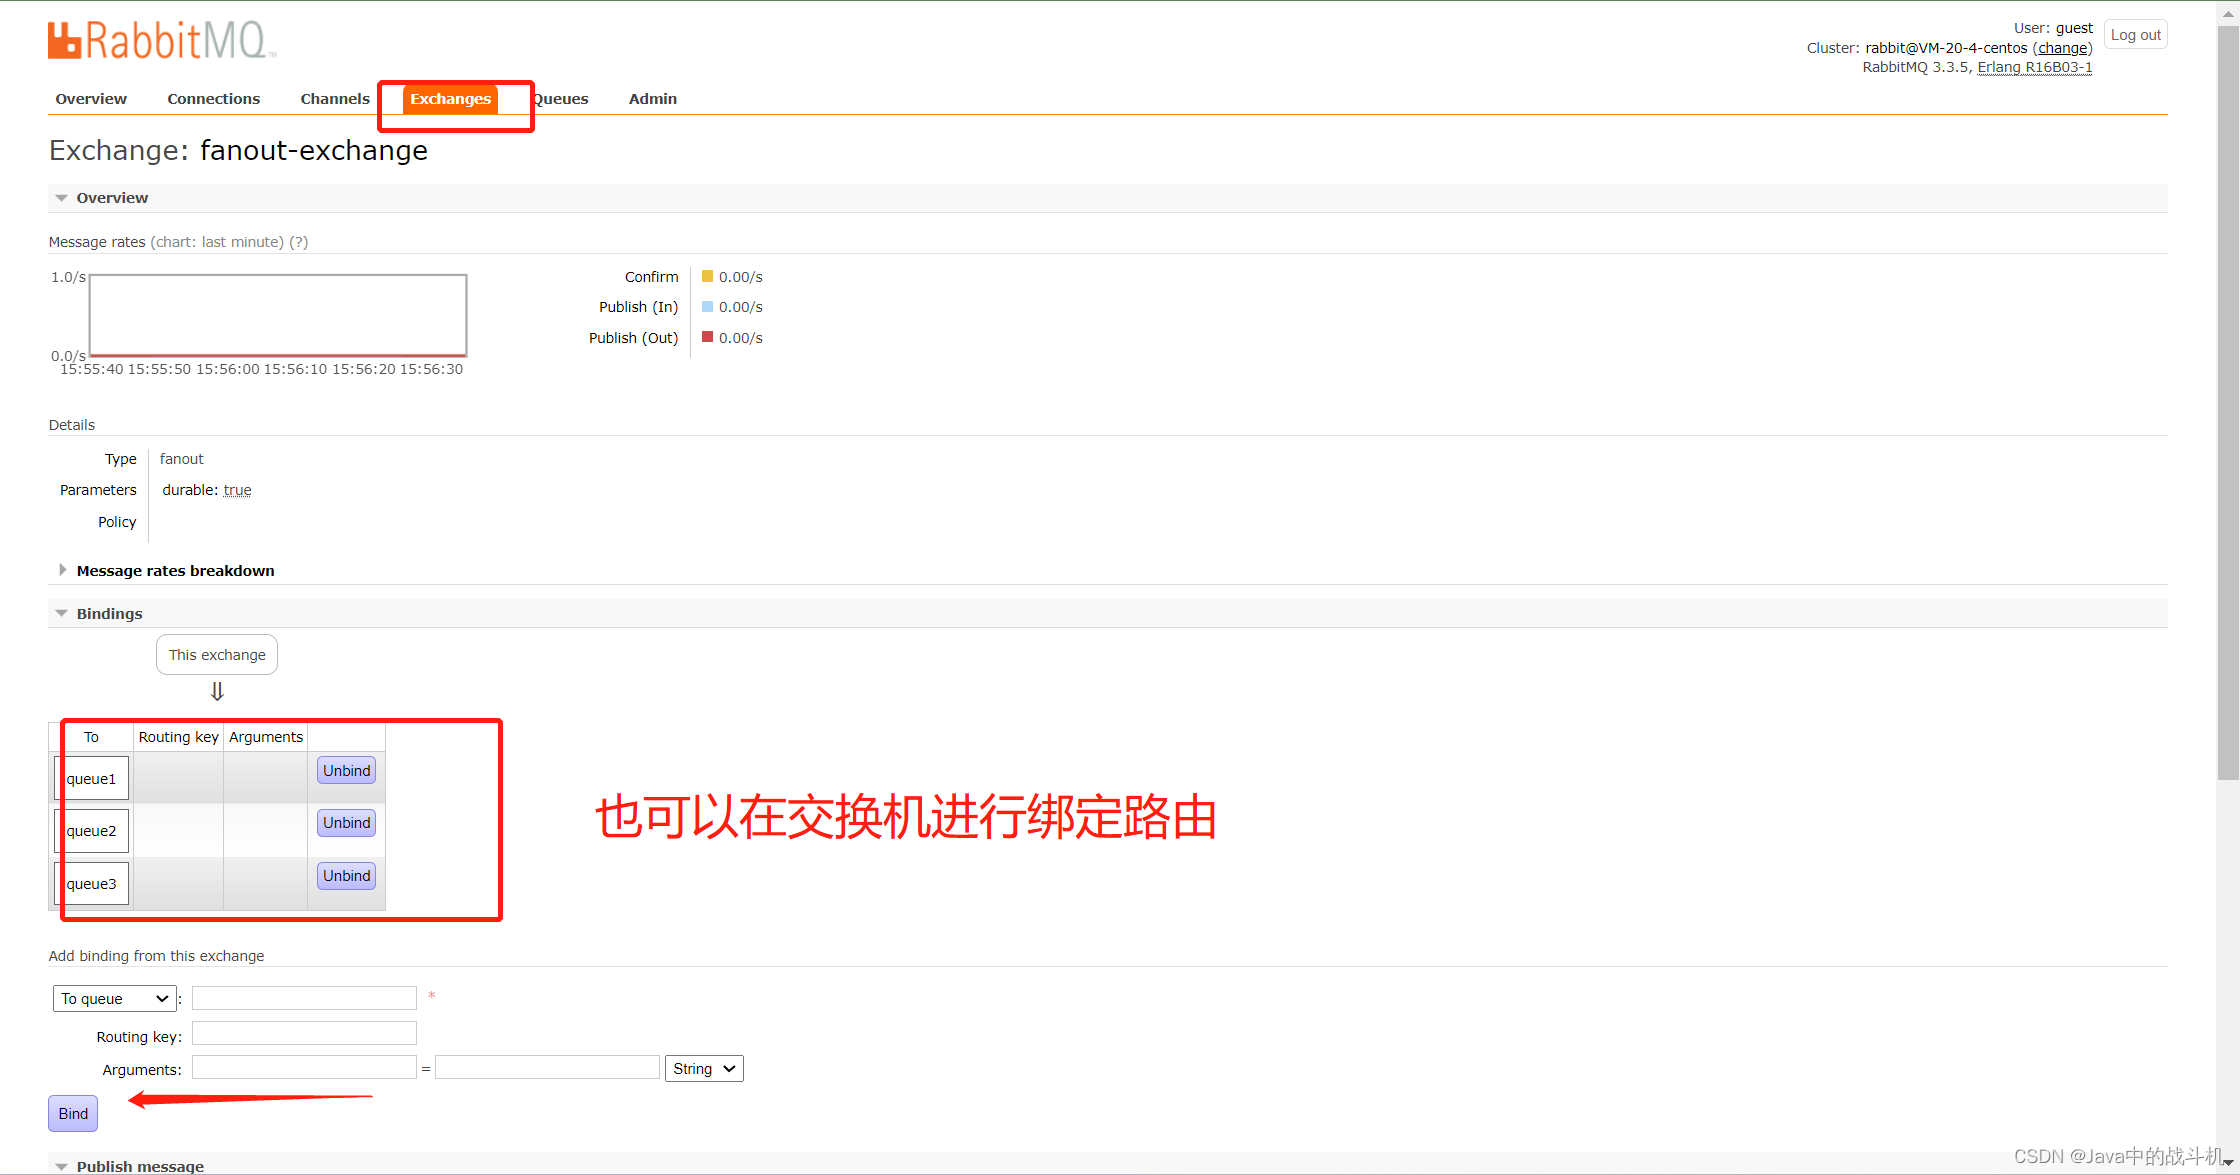This screenshot has height=1175, width=2240.
Task: Click the To column header
Action: tap(91, 737)
